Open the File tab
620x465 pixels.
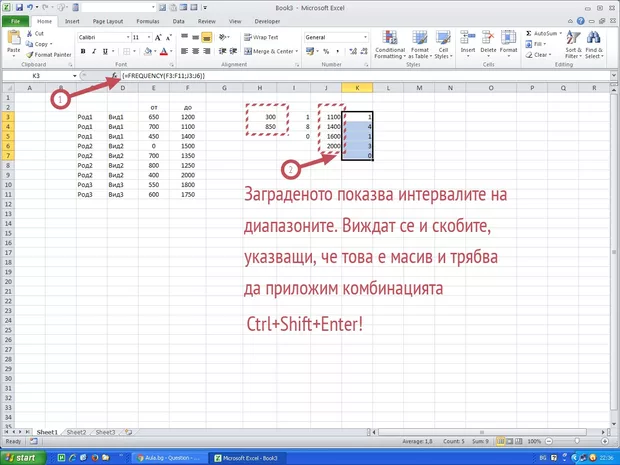coord(15,21)
